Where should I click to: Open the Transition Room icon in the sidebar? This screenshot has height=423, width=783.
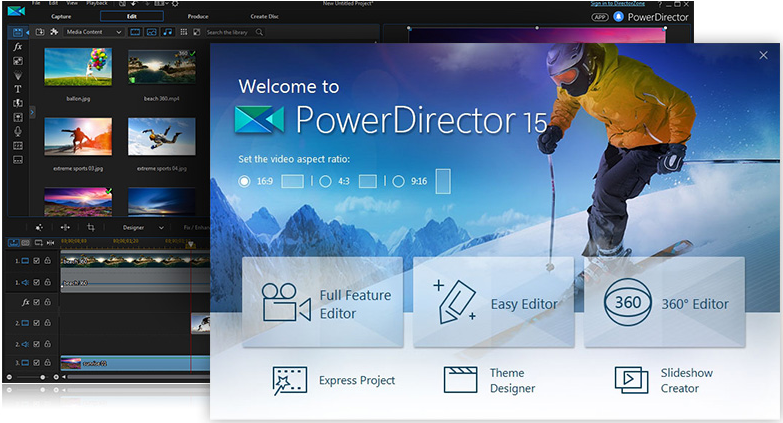point(17,103)
